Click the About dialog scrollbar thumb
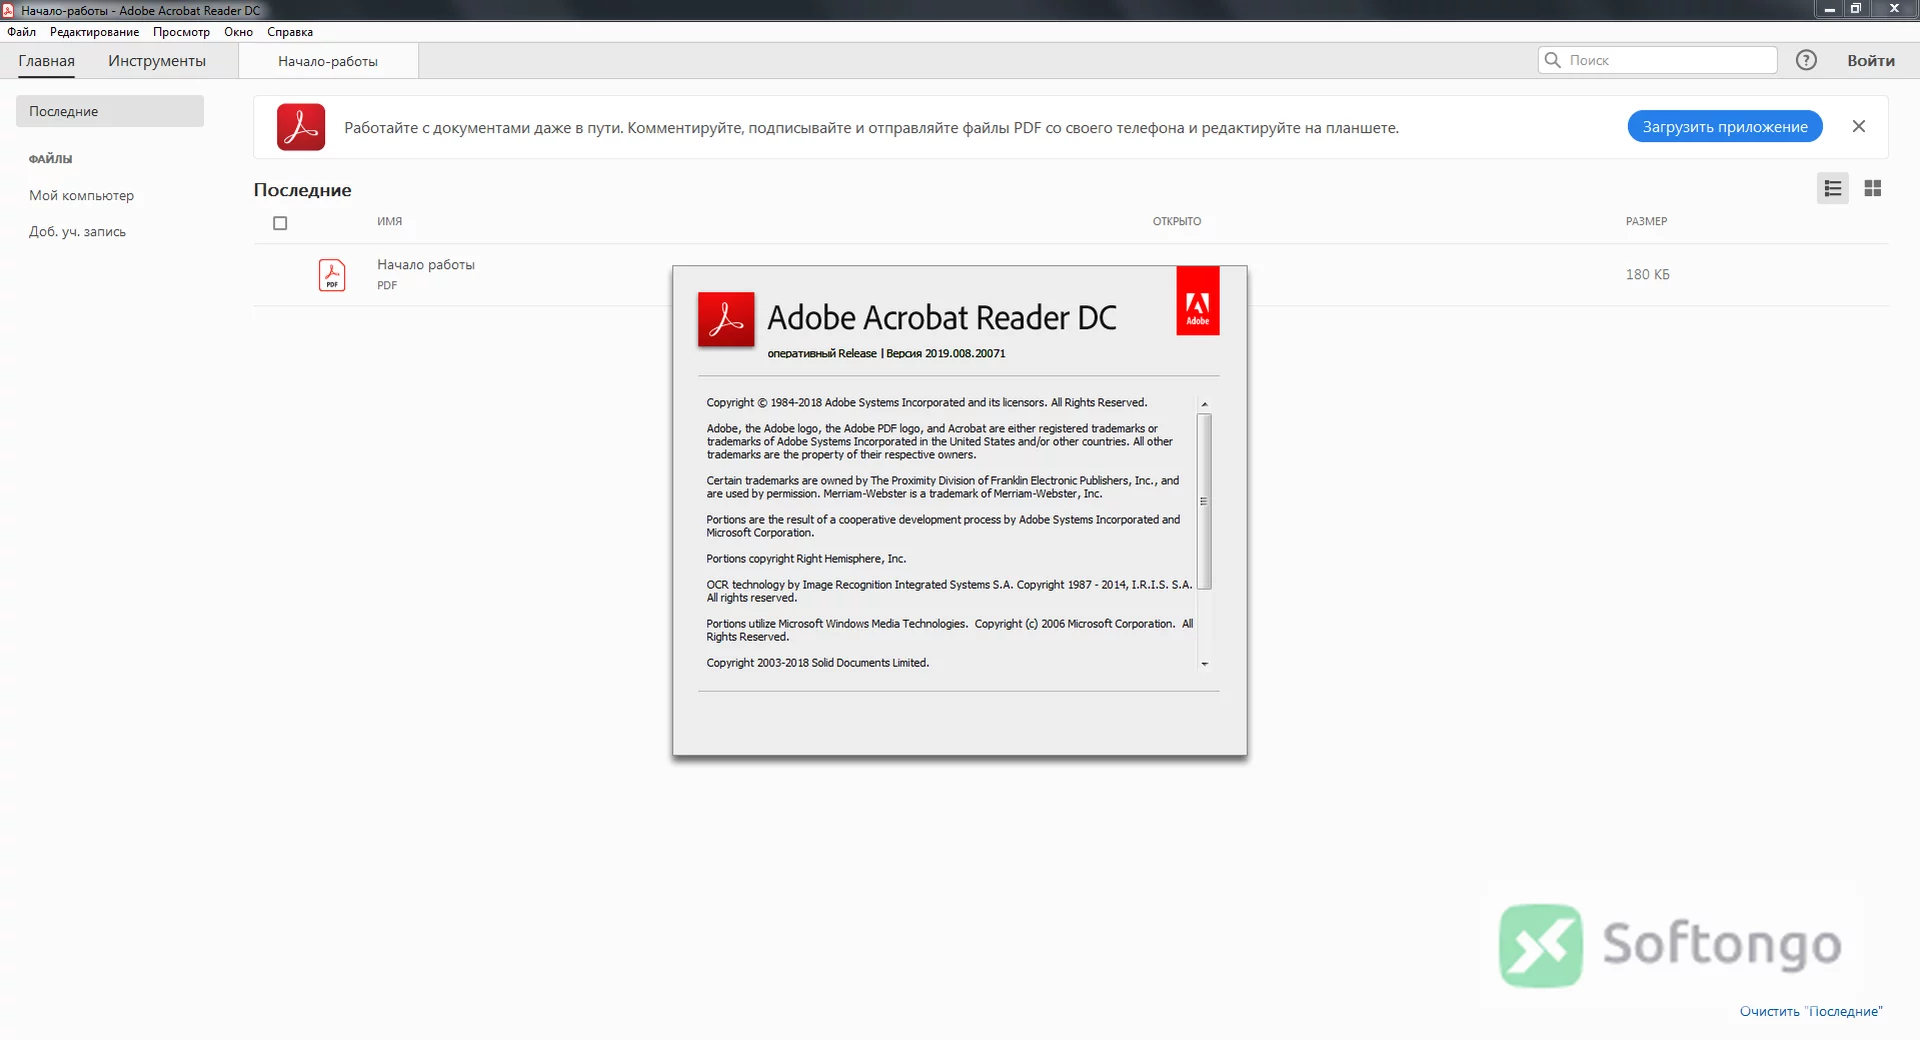Viewport: 1920px width, 1040px height. click(1204, 501)
